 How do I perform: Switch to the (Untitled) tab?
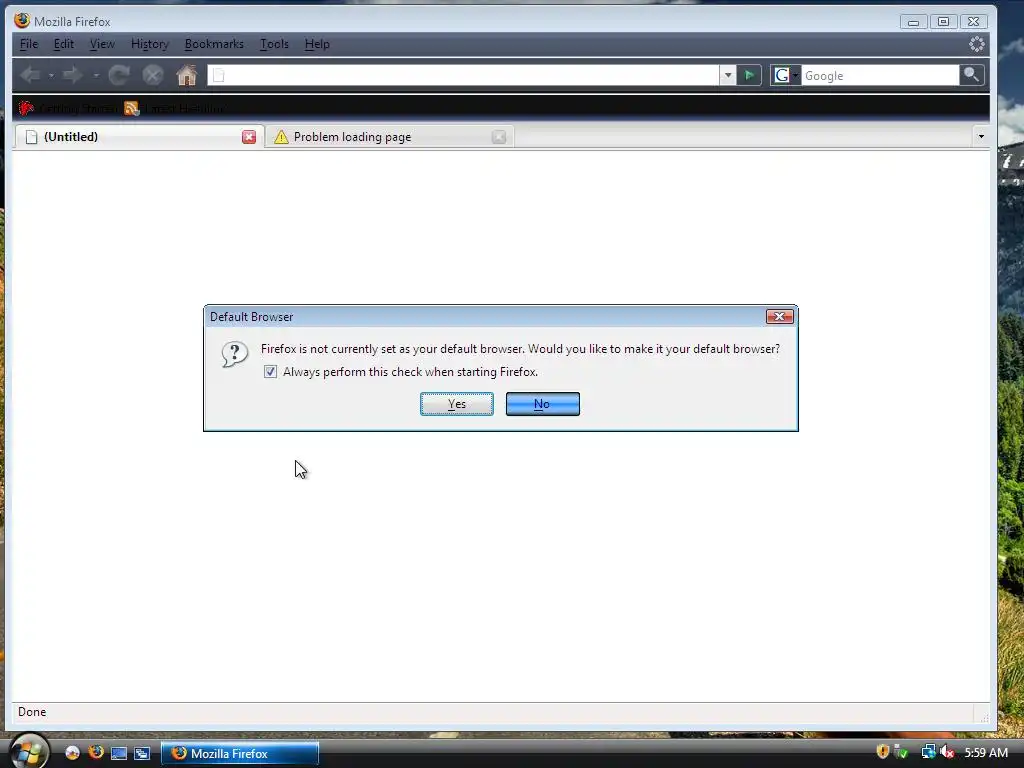(138, 136)
